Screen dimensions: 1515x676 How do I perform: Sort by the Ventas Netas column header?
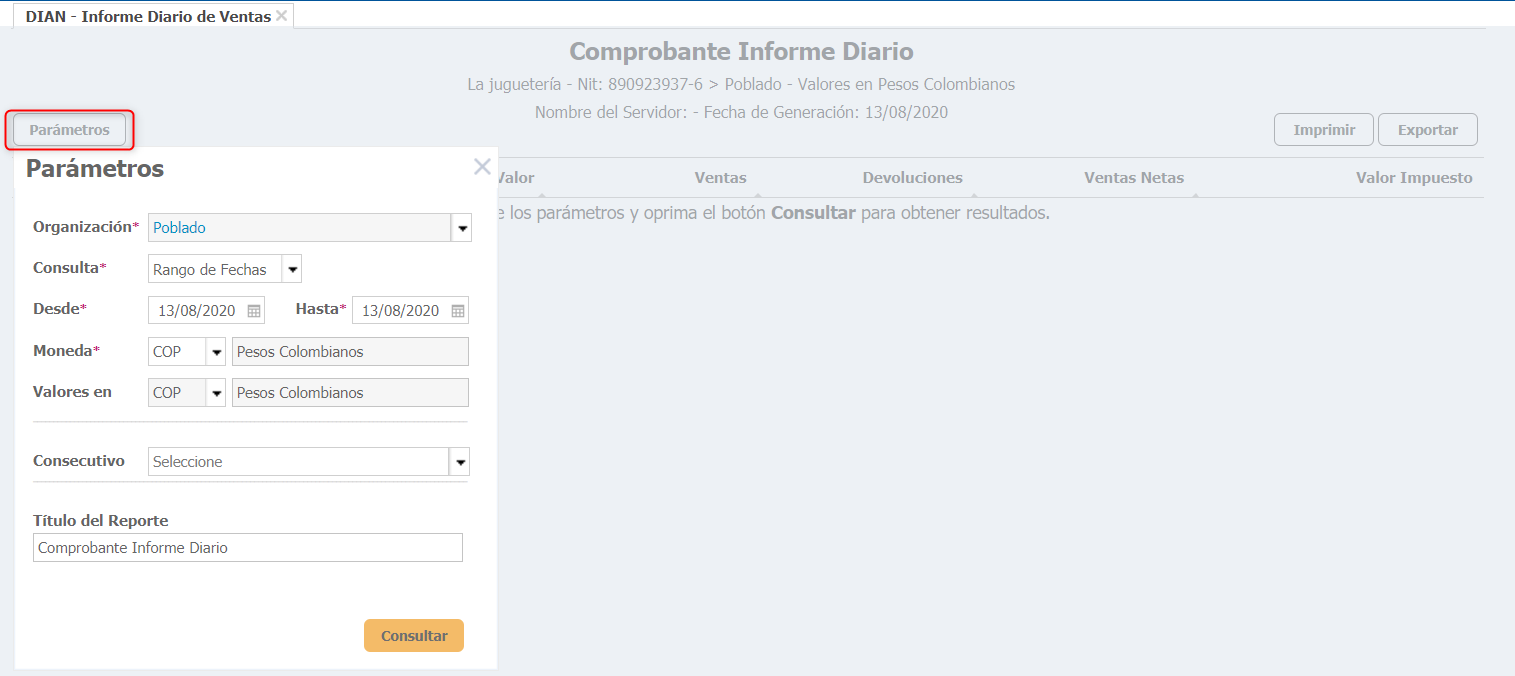(1133, 178)
